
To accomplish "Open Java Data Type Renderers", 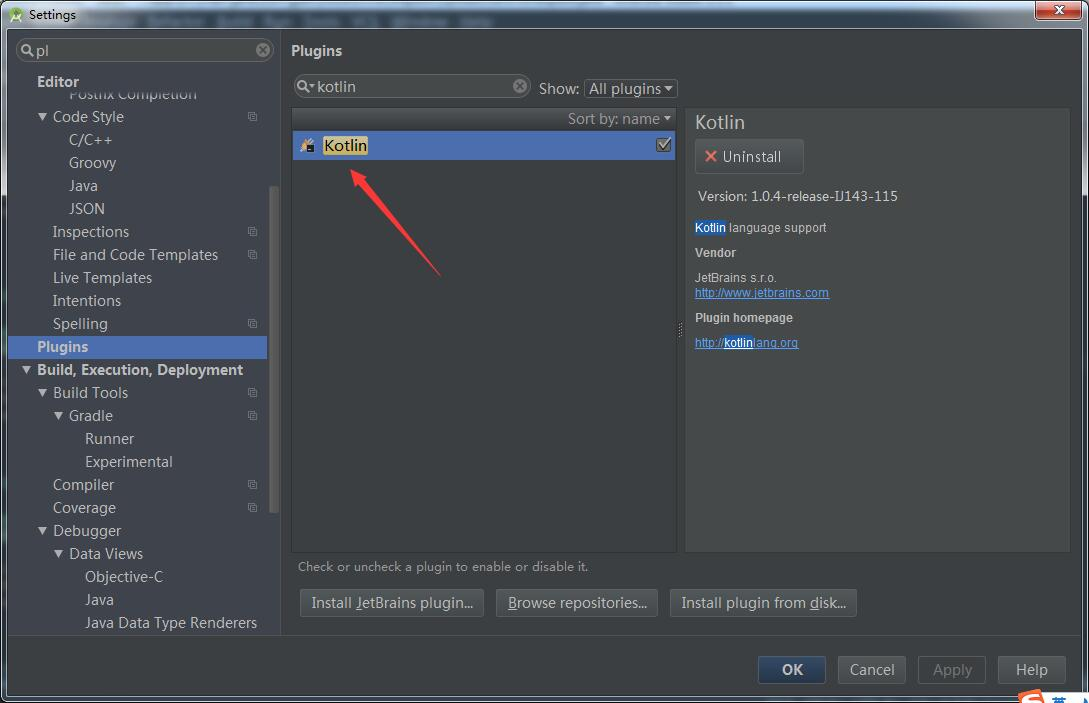I will coord(171,622).
